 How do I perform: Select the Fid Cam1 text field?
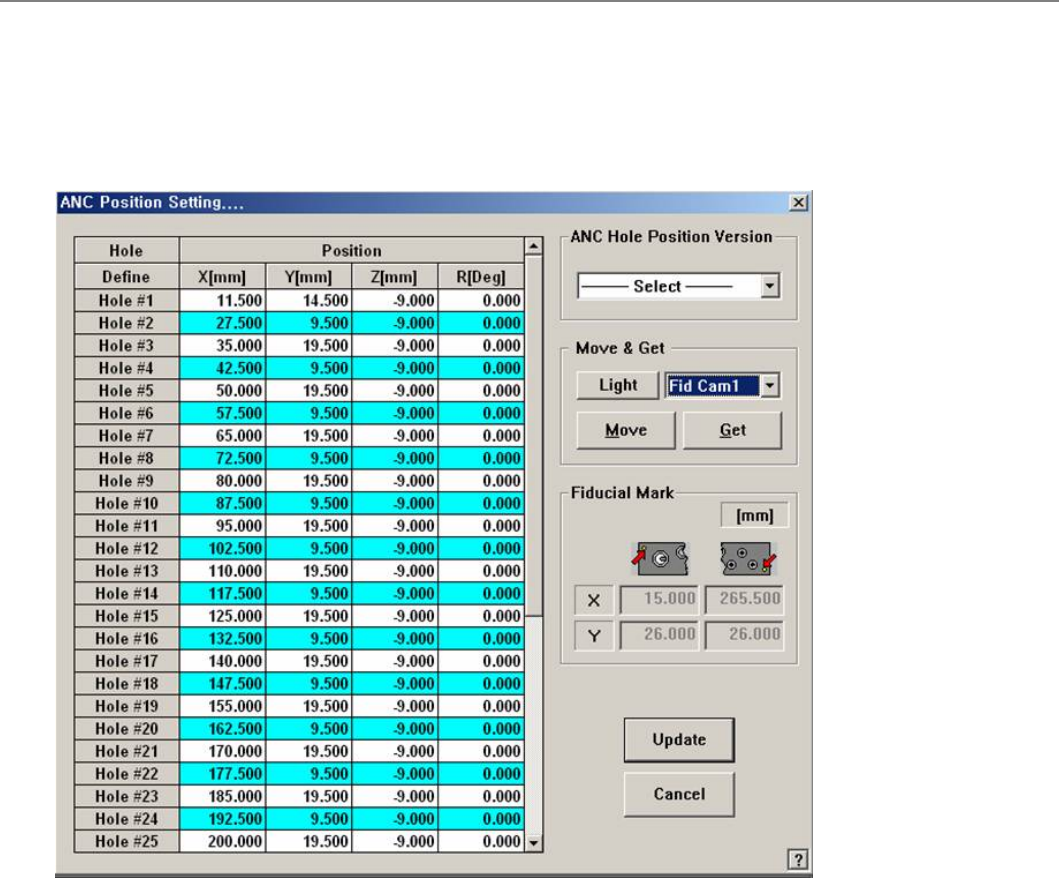tap(713, 386)
